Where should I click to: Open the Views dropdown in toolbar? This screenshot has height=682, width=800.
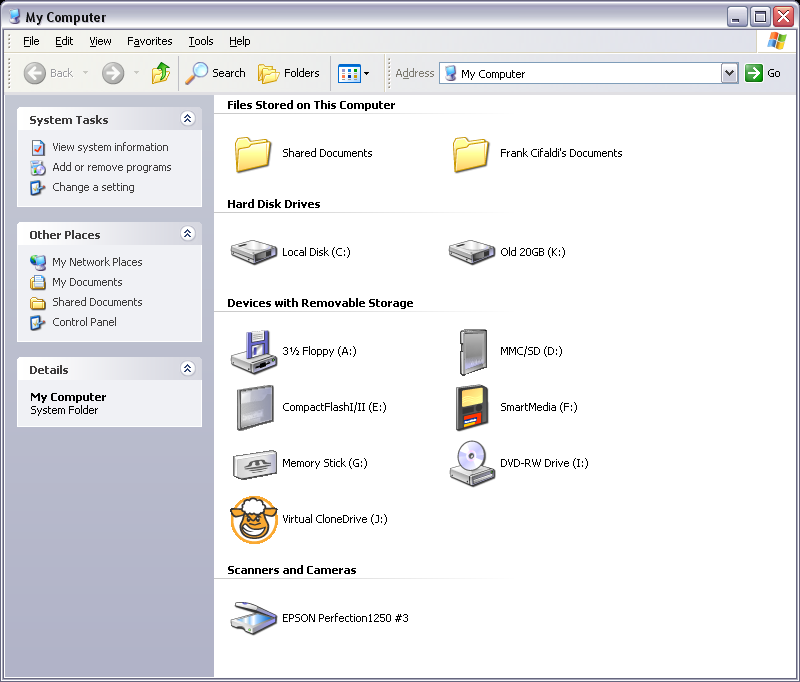(354, 73)
